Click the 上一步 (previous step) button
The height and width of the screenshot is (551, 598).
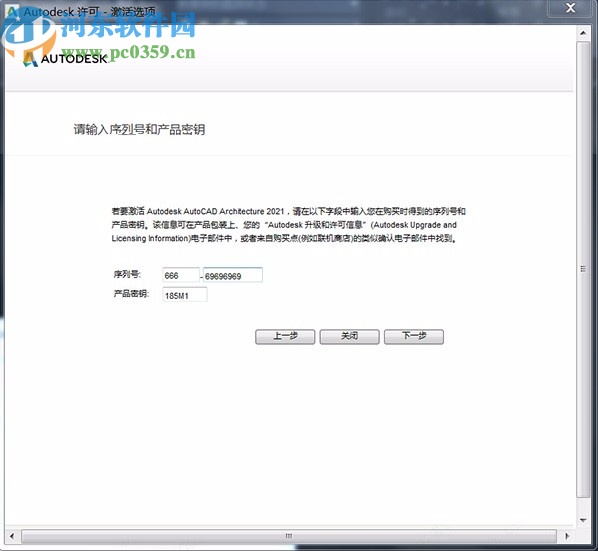(x=285, y=337)
